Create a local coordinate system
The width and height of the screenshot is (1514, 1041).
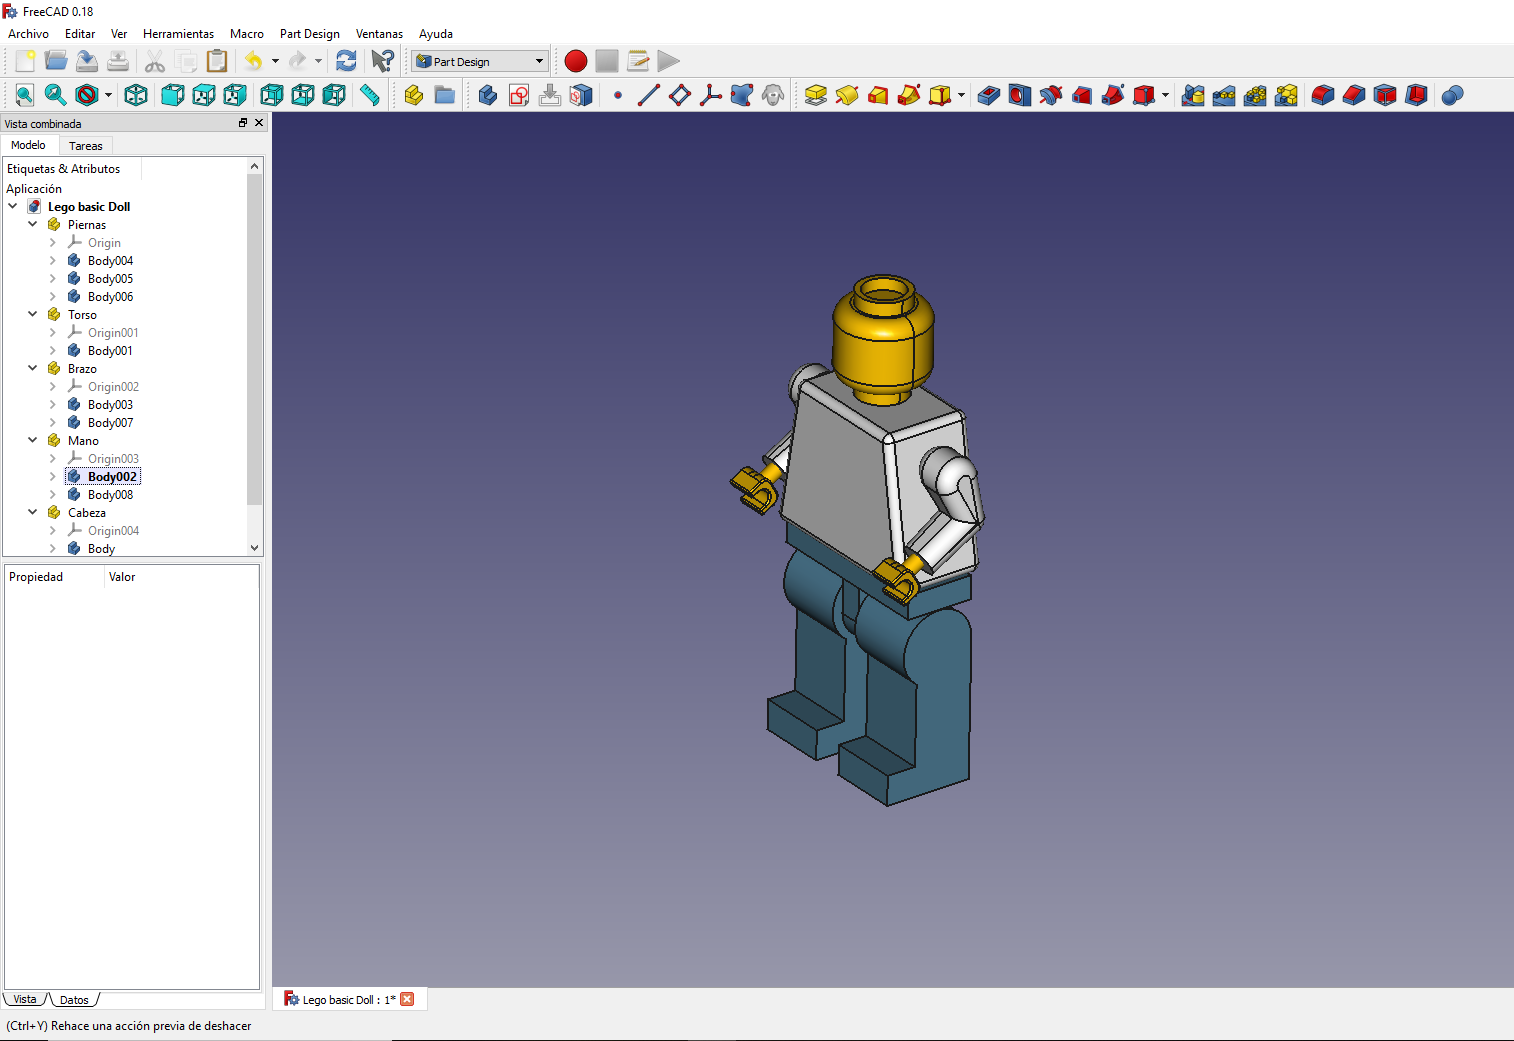tap(711, 95)
